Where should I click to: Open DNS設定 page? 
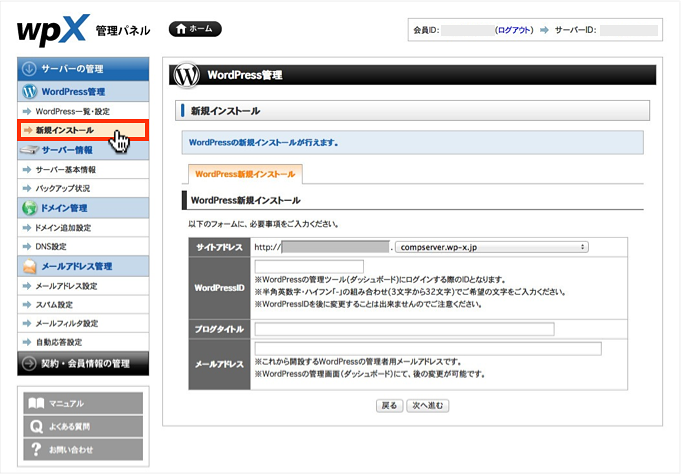(x=83, y=246)
